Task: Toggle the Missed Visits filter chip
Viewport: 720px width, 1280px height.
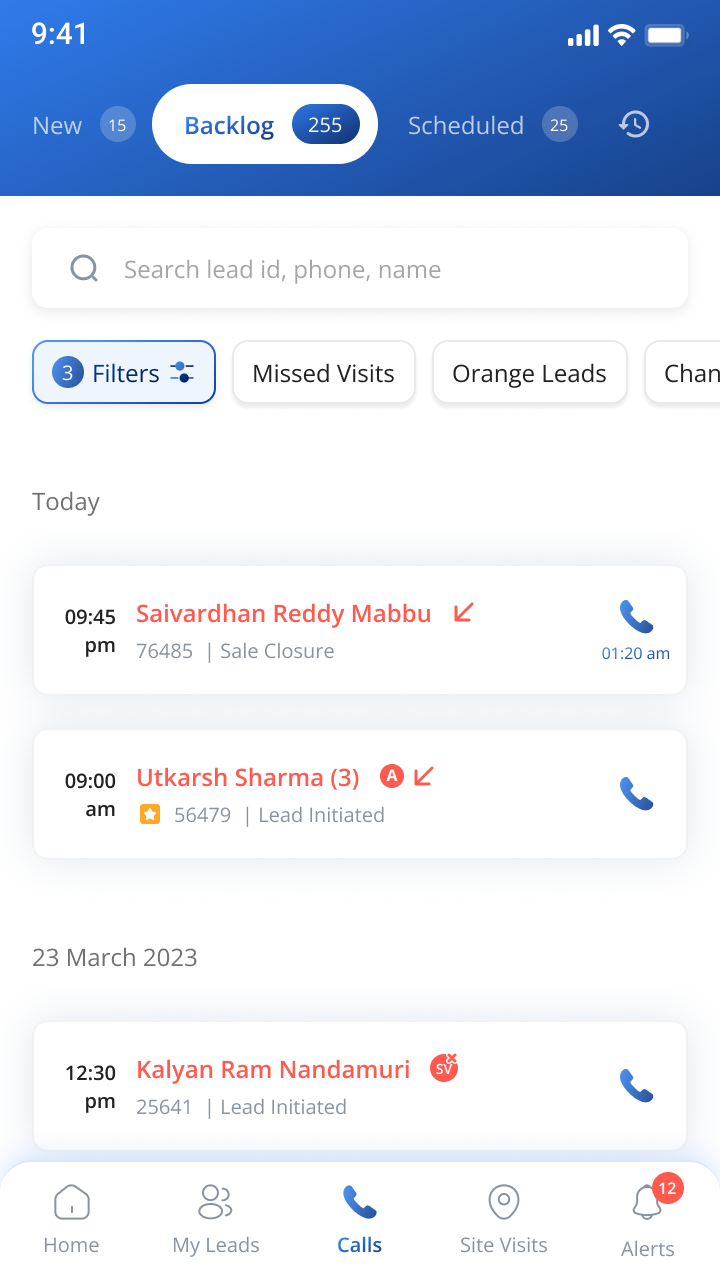Action: point(324,373)
